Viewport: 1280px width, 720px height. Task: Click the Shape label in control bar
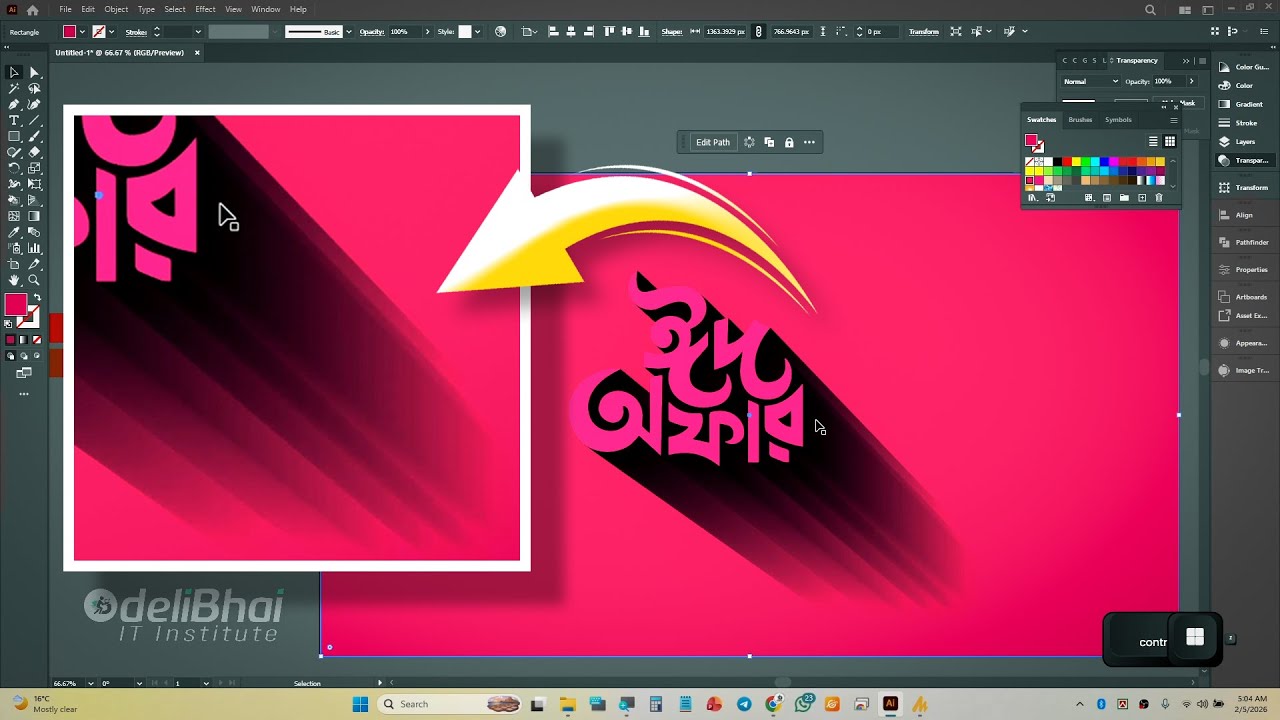point(671,31)
